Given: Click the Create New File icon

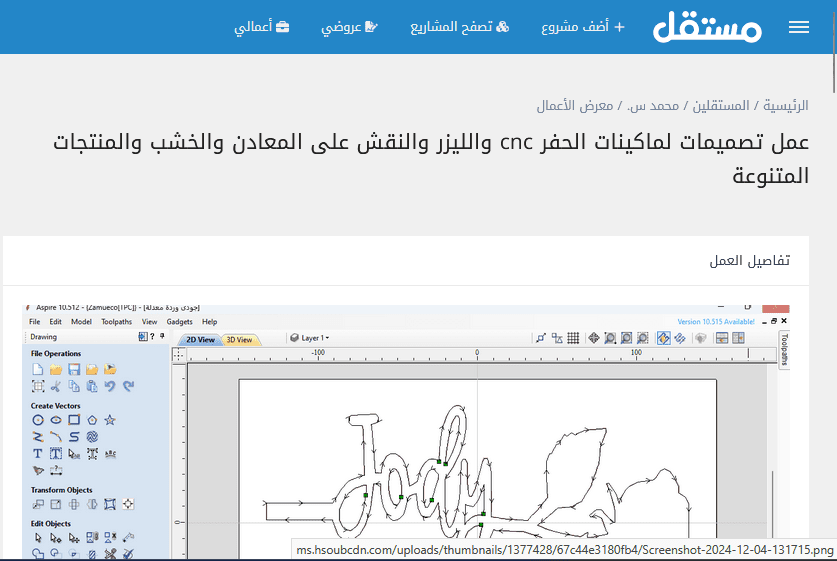Looking at the screenshot, I should coord(38,370).
